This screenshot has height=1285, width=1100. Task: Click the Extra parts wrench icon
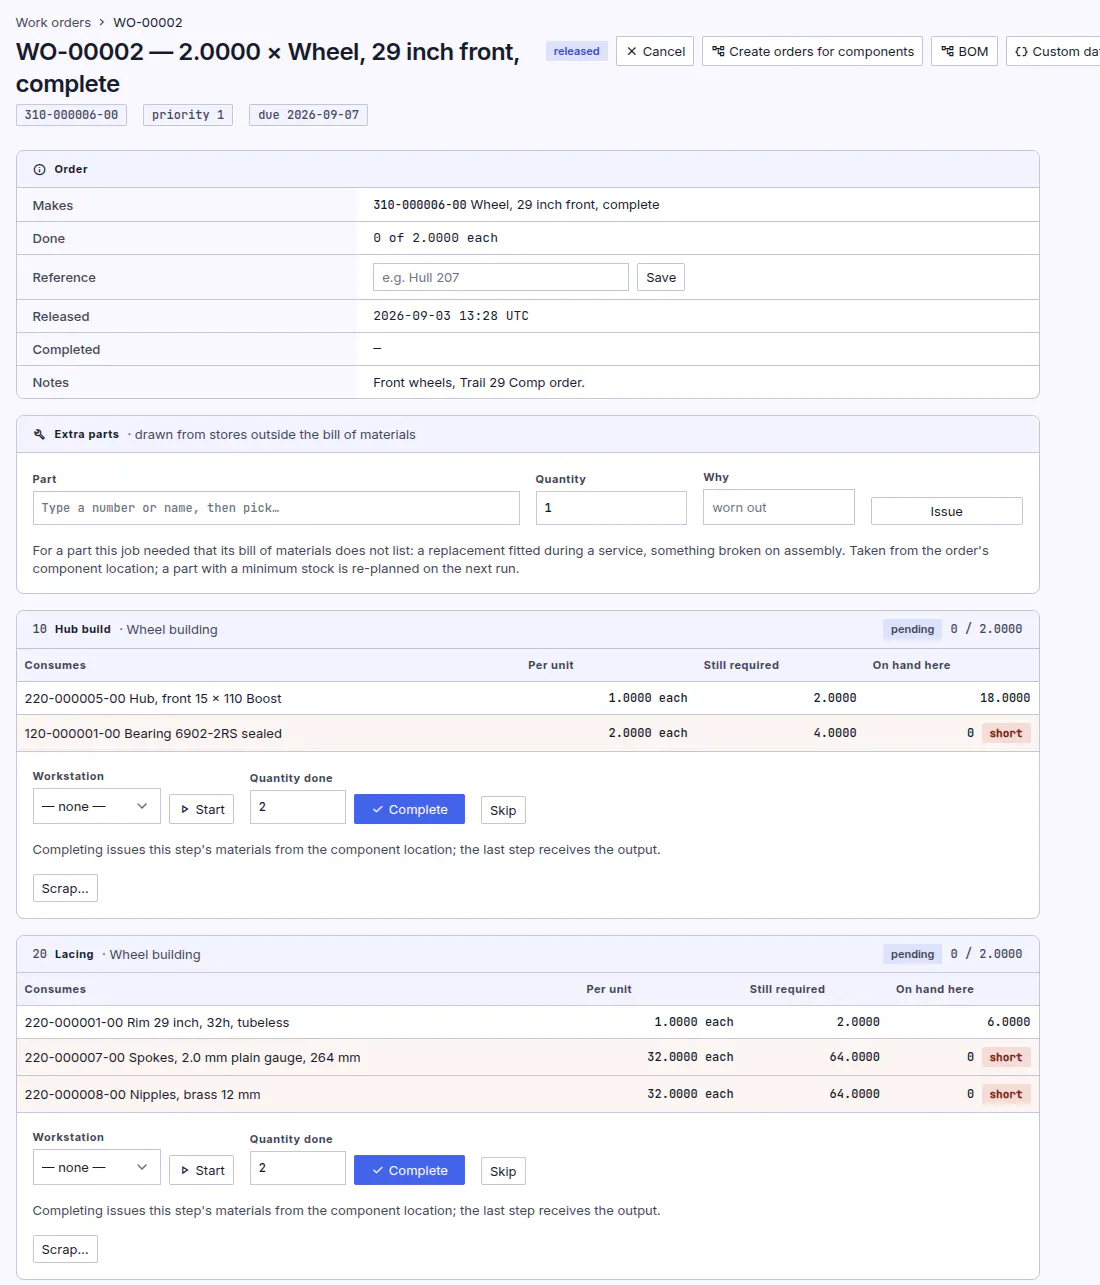(40, 435)
